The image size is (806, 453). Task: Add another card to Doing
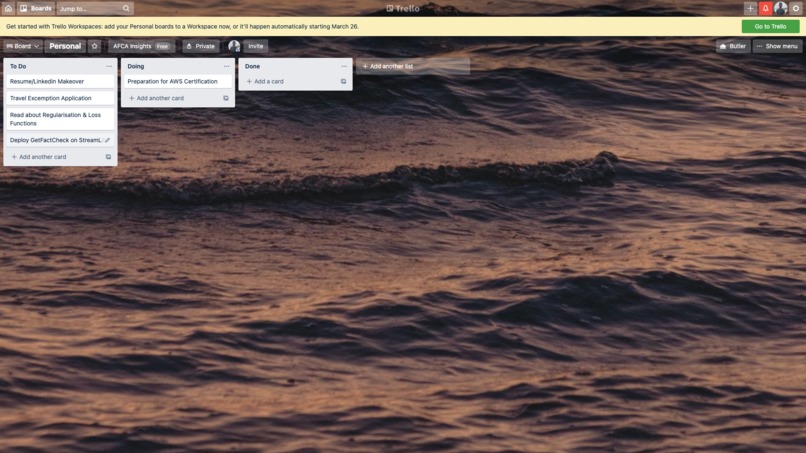click(156, 98)
